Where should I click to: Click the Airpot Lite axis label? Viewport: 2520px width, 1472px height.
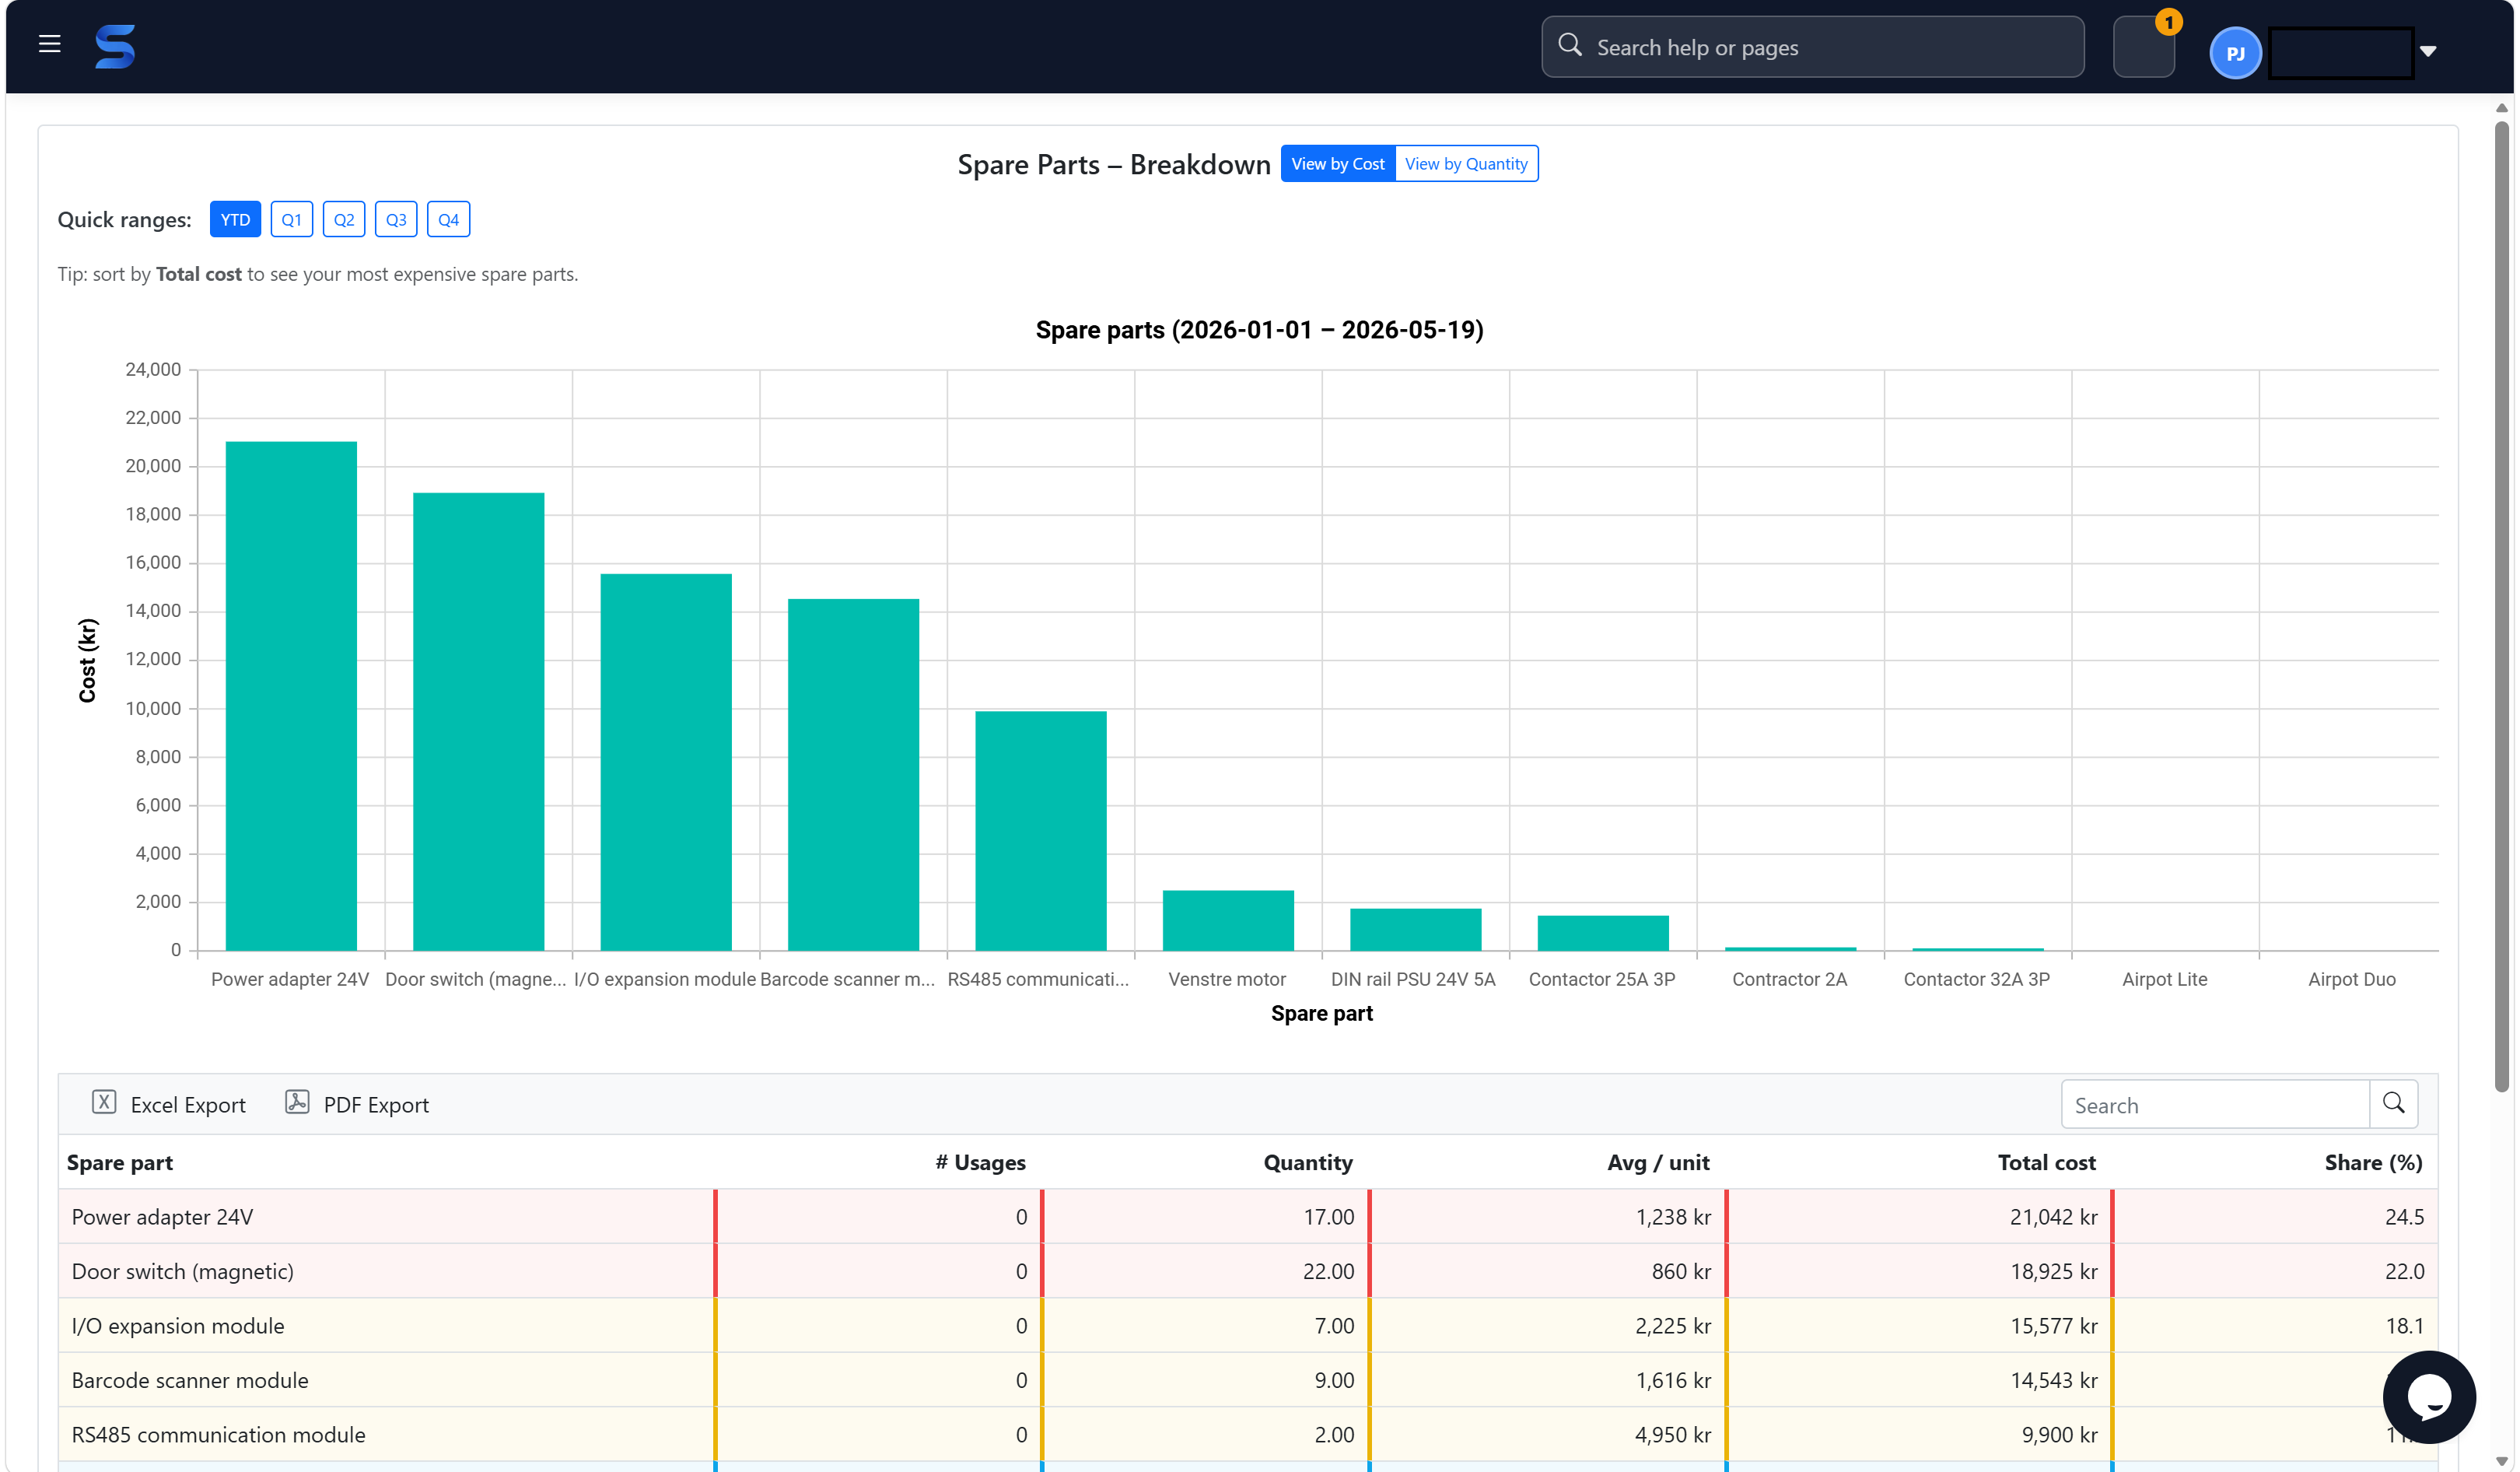click(x=2165, y=979)
